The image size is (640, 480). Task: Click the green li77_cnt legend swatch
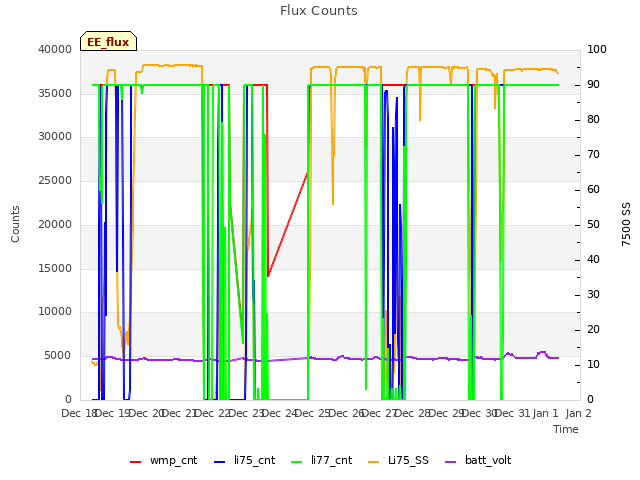297,461
